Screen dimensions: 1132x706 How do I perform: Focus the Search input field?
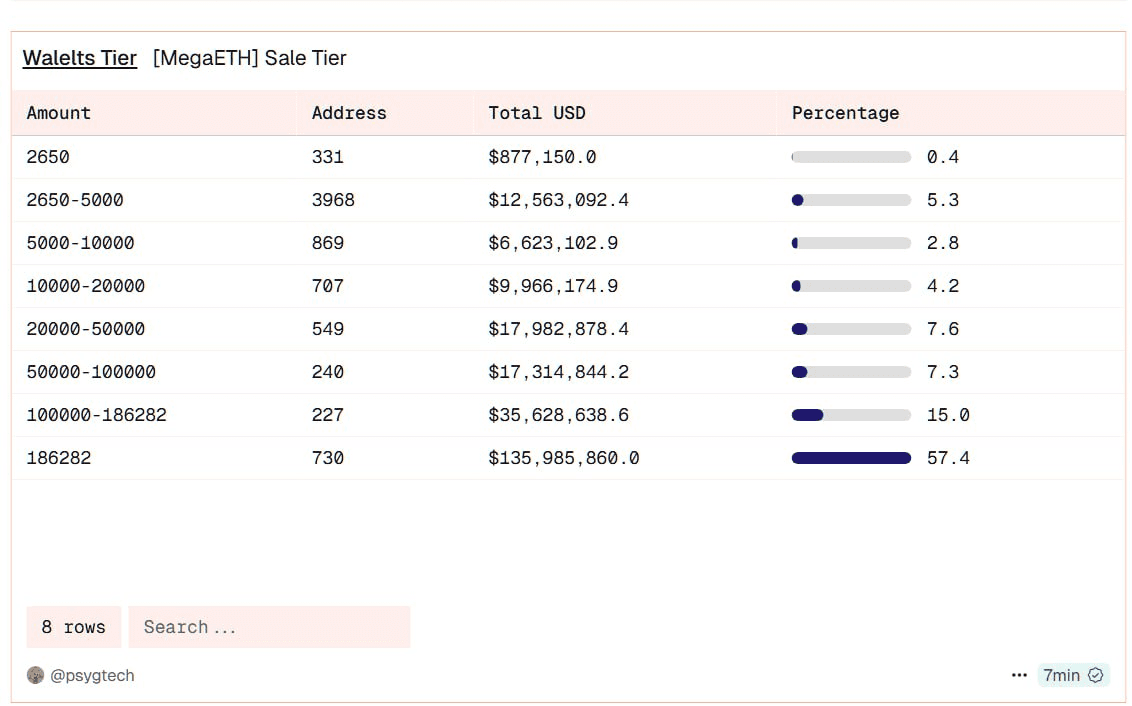coord(269,627)
